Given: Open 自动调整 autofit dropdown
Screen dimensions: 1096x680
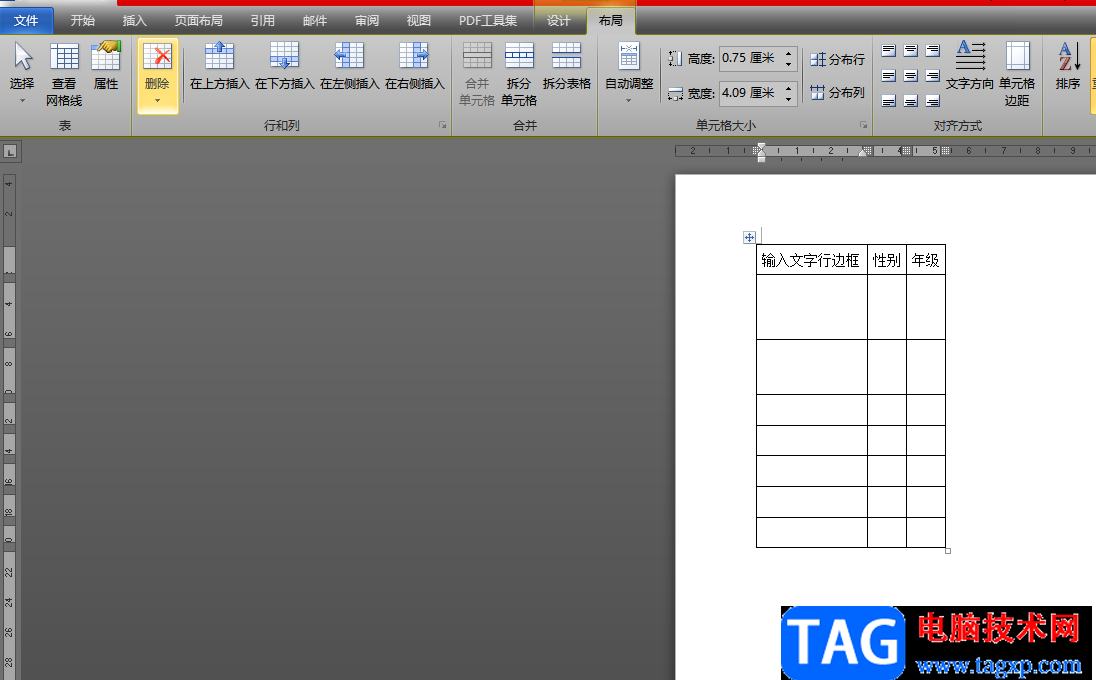Looking at the screenshot, I should (x=629, y=73).
